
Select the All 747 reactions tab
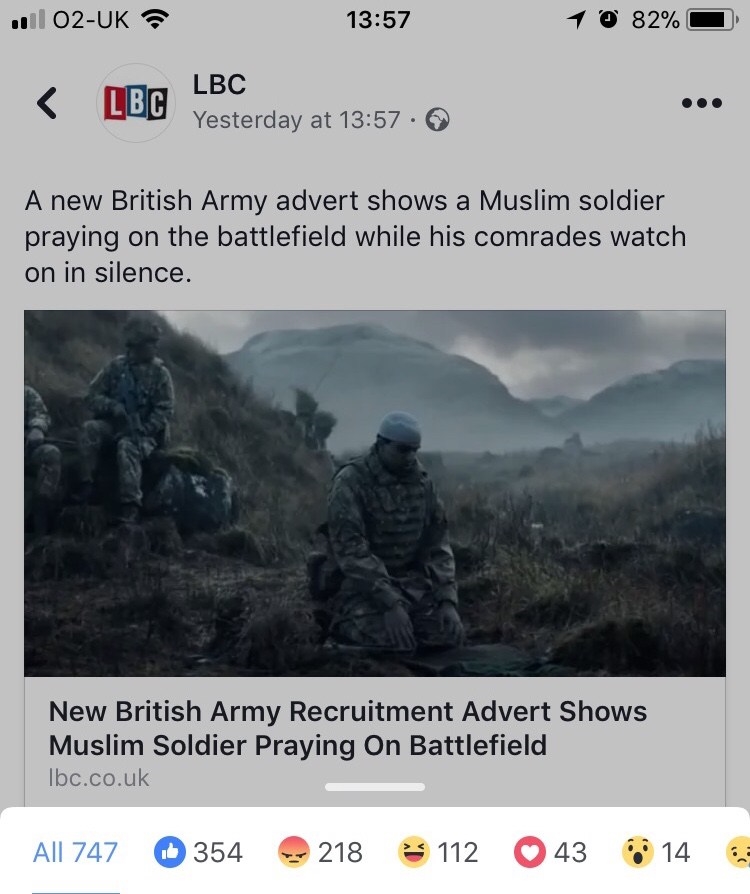[x=75, y=853]
